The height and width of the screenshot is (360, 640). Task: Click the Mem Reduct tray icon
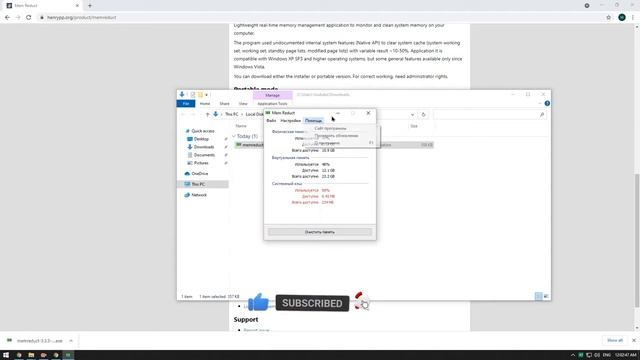[x=580, y=355]
